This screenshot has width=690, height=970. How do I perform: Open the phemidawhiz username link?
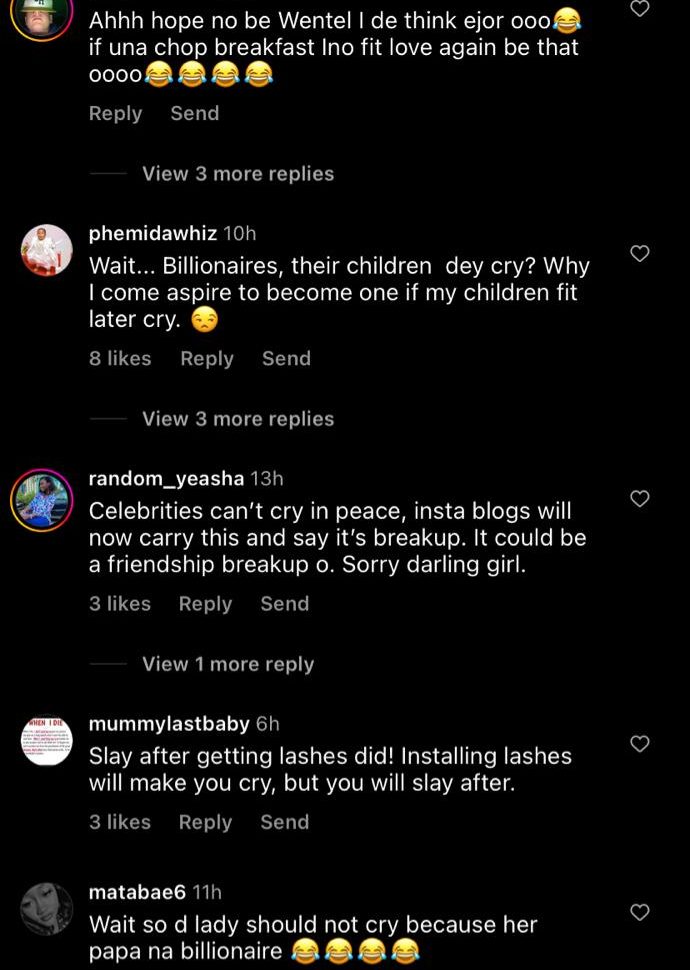click(x=153, y=233)
